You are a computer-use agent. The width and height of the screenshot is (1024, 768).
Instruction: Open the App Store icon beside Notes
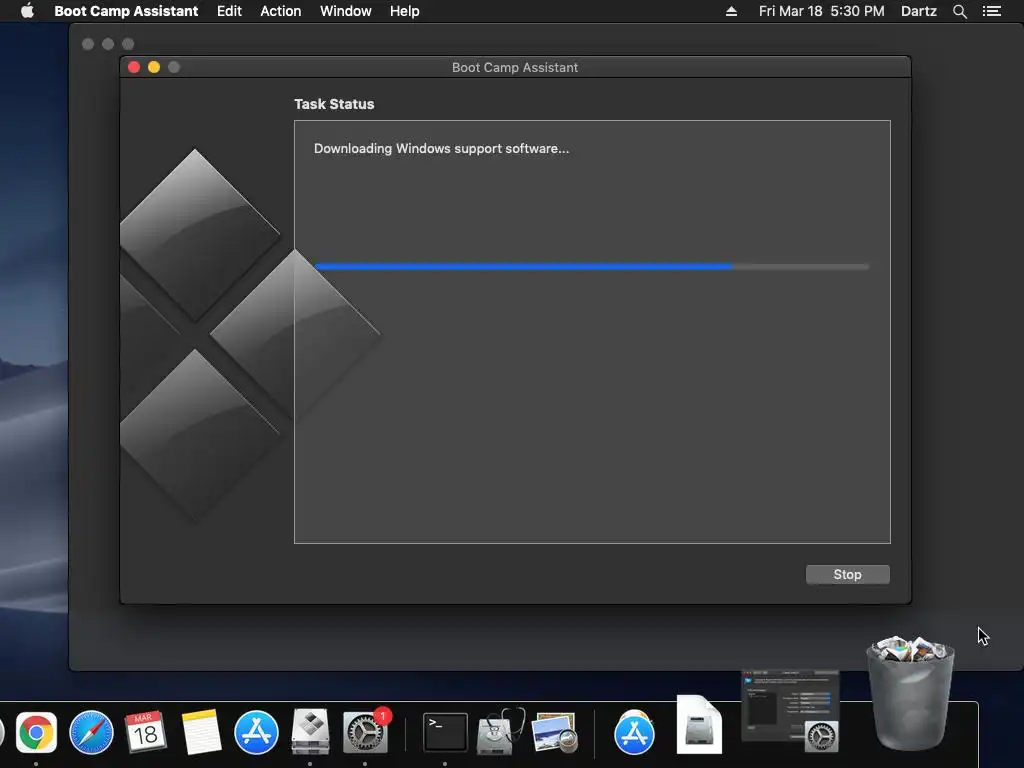pos(256,733)
